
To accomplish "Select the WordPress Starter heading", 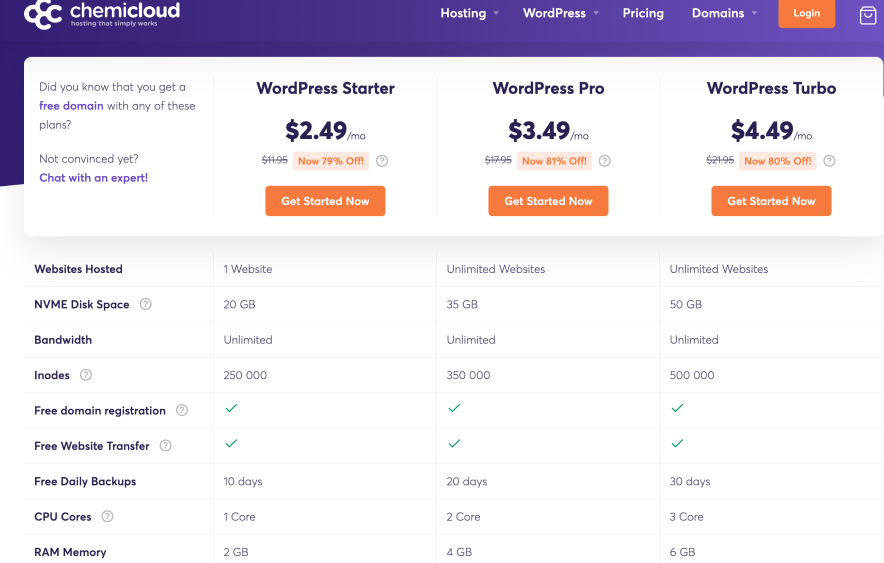I will click(x=325, y=88).
